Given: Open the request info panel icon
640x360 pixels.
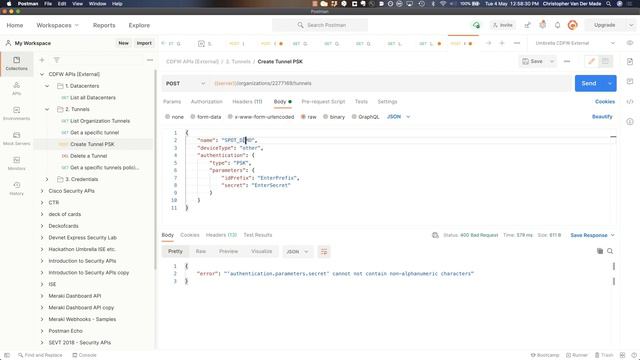Looking at the screenshot, I should 630,122.
